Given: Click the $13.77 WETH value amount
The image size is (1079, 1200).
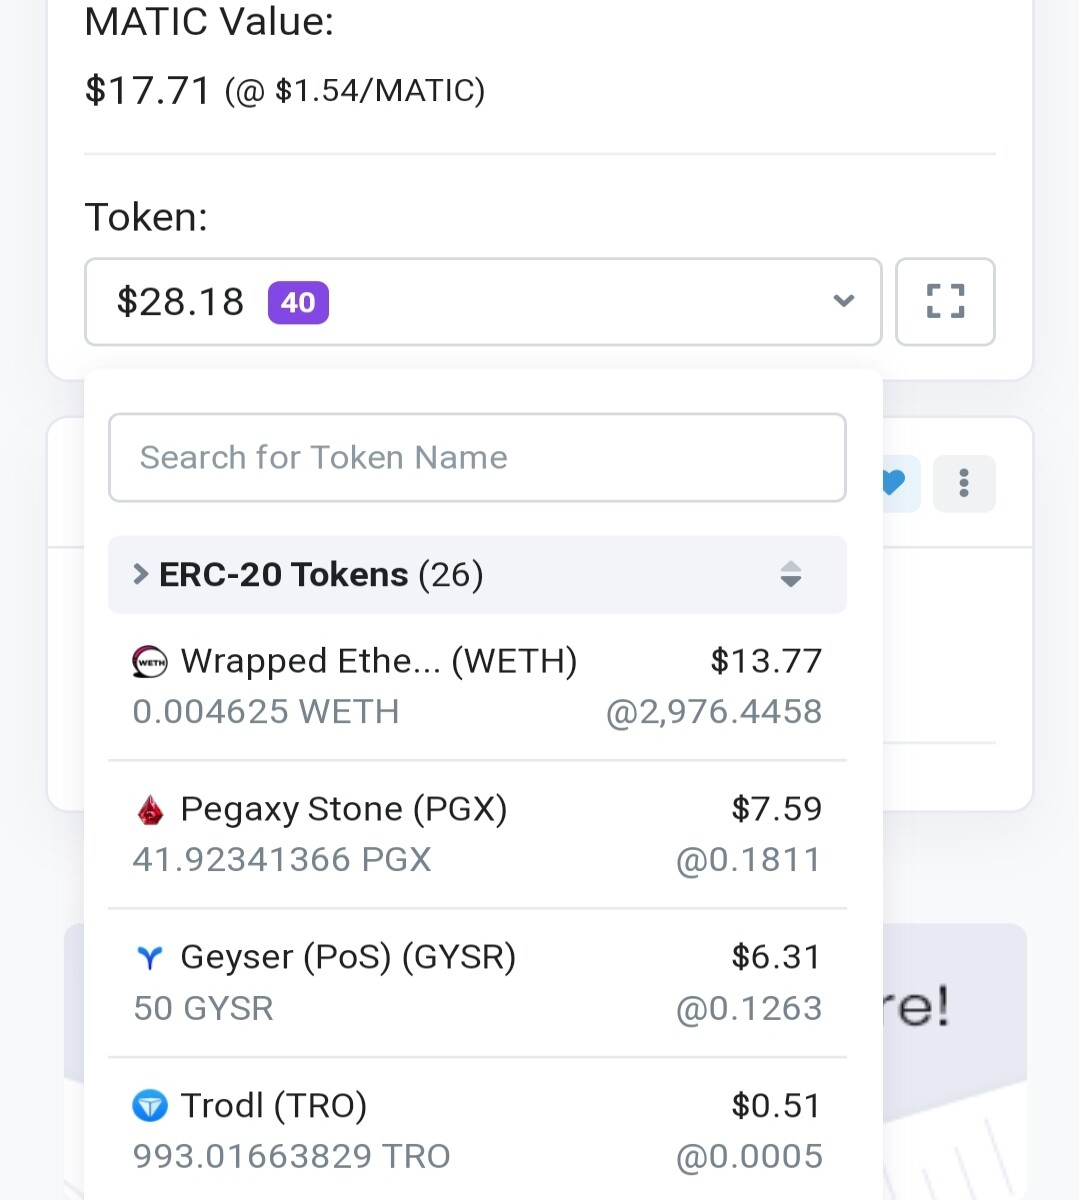Looking at the screenshot, I should (x=766, y=662).
